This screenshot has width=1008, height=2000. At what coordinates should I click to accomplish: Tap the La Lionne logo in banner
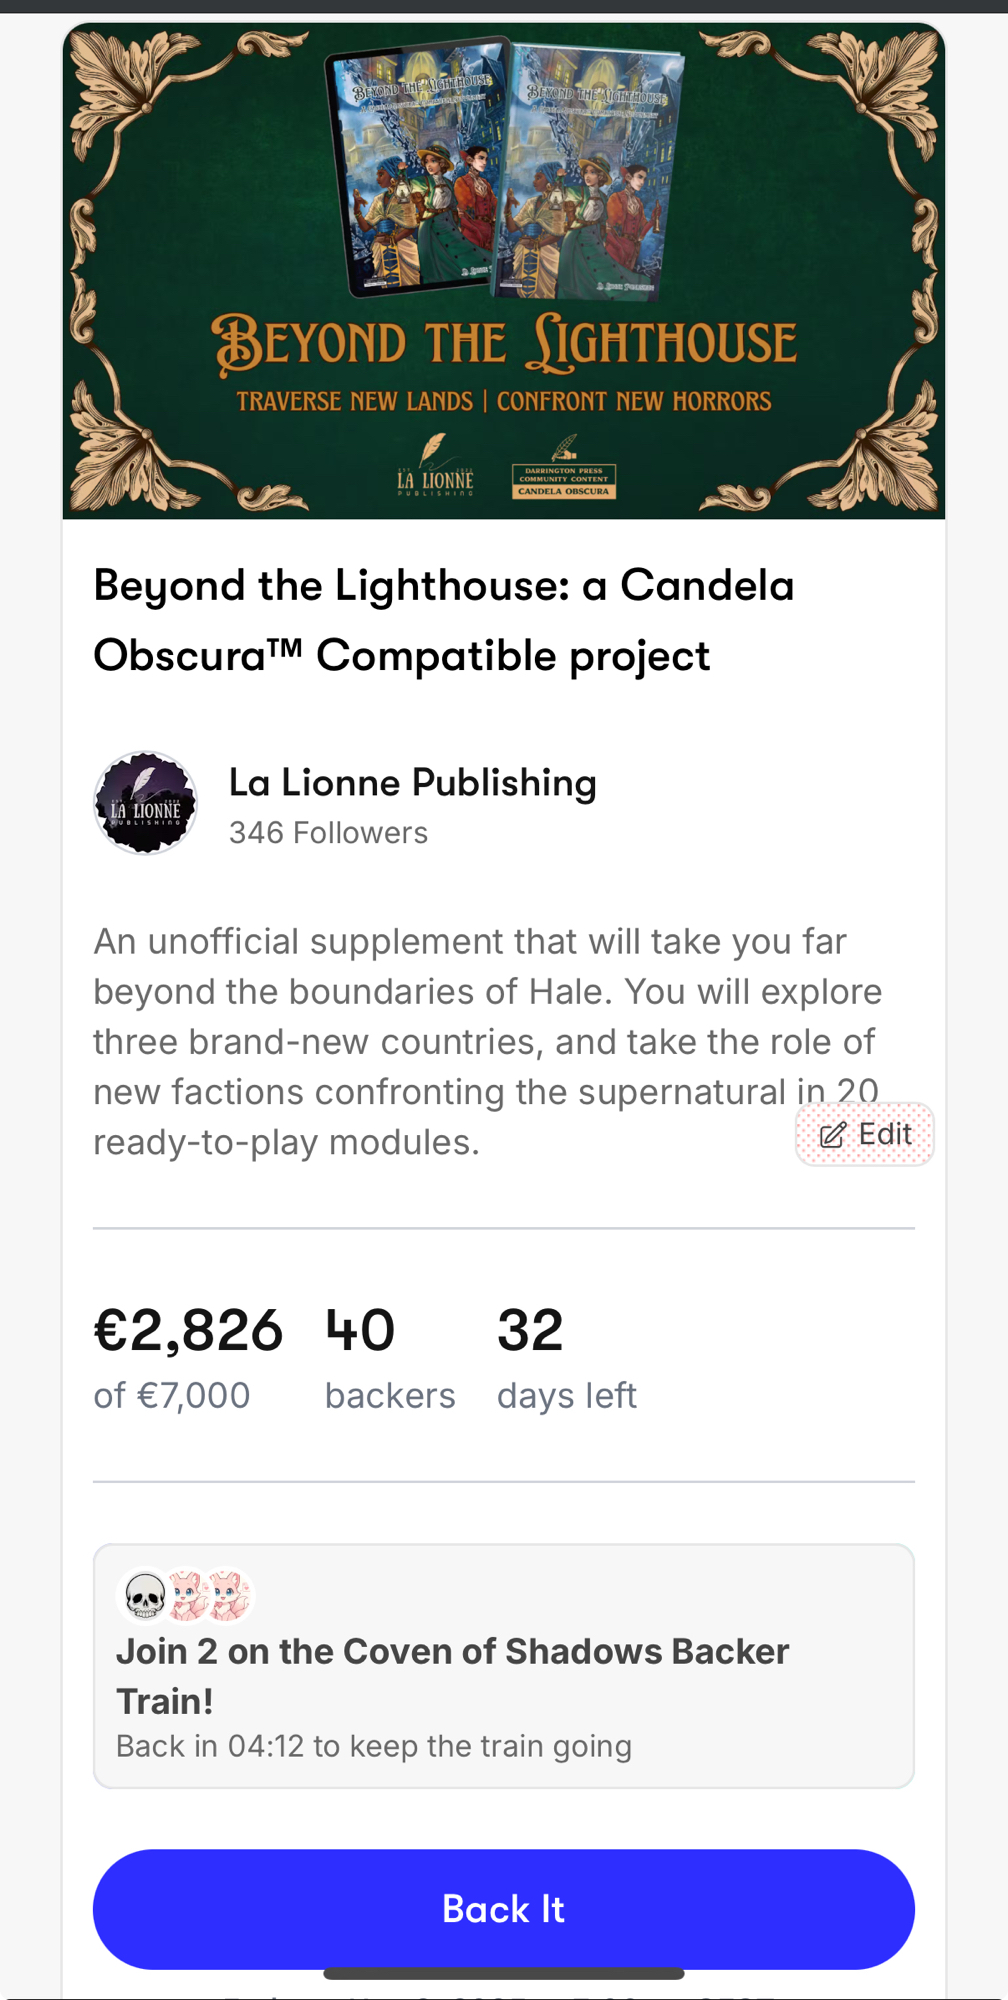click(435, 467)
